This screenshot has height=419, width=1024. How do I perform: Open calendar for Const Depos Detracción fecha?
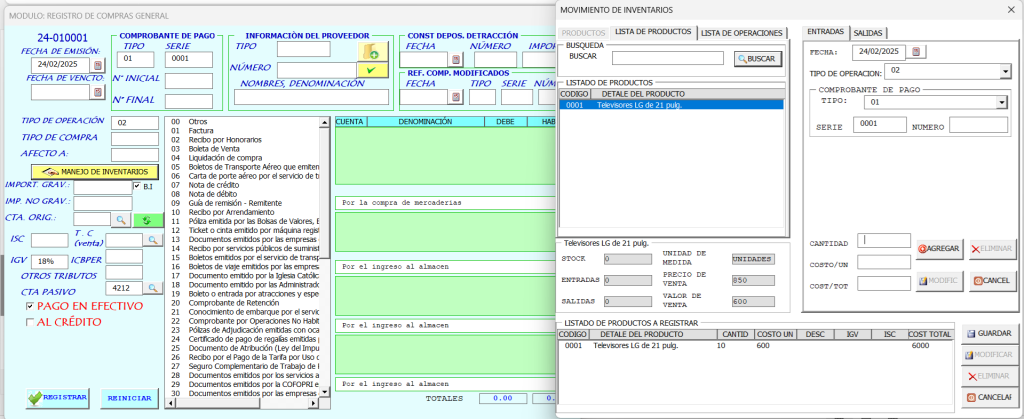[x=456, y=60]
